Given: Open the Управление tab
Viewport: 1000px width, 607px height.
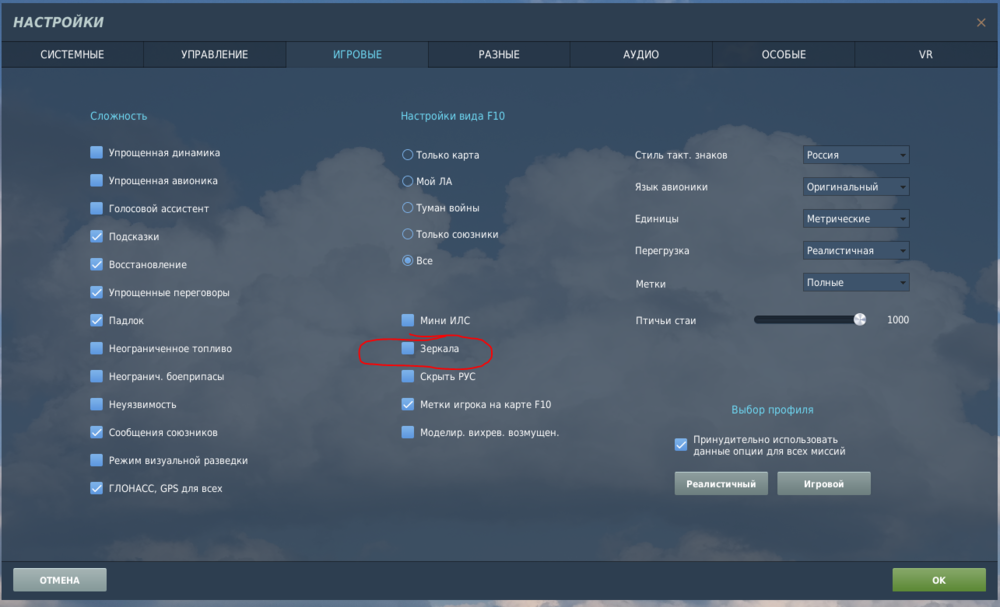Looking at the screenshot, I should tap(214, 55).
